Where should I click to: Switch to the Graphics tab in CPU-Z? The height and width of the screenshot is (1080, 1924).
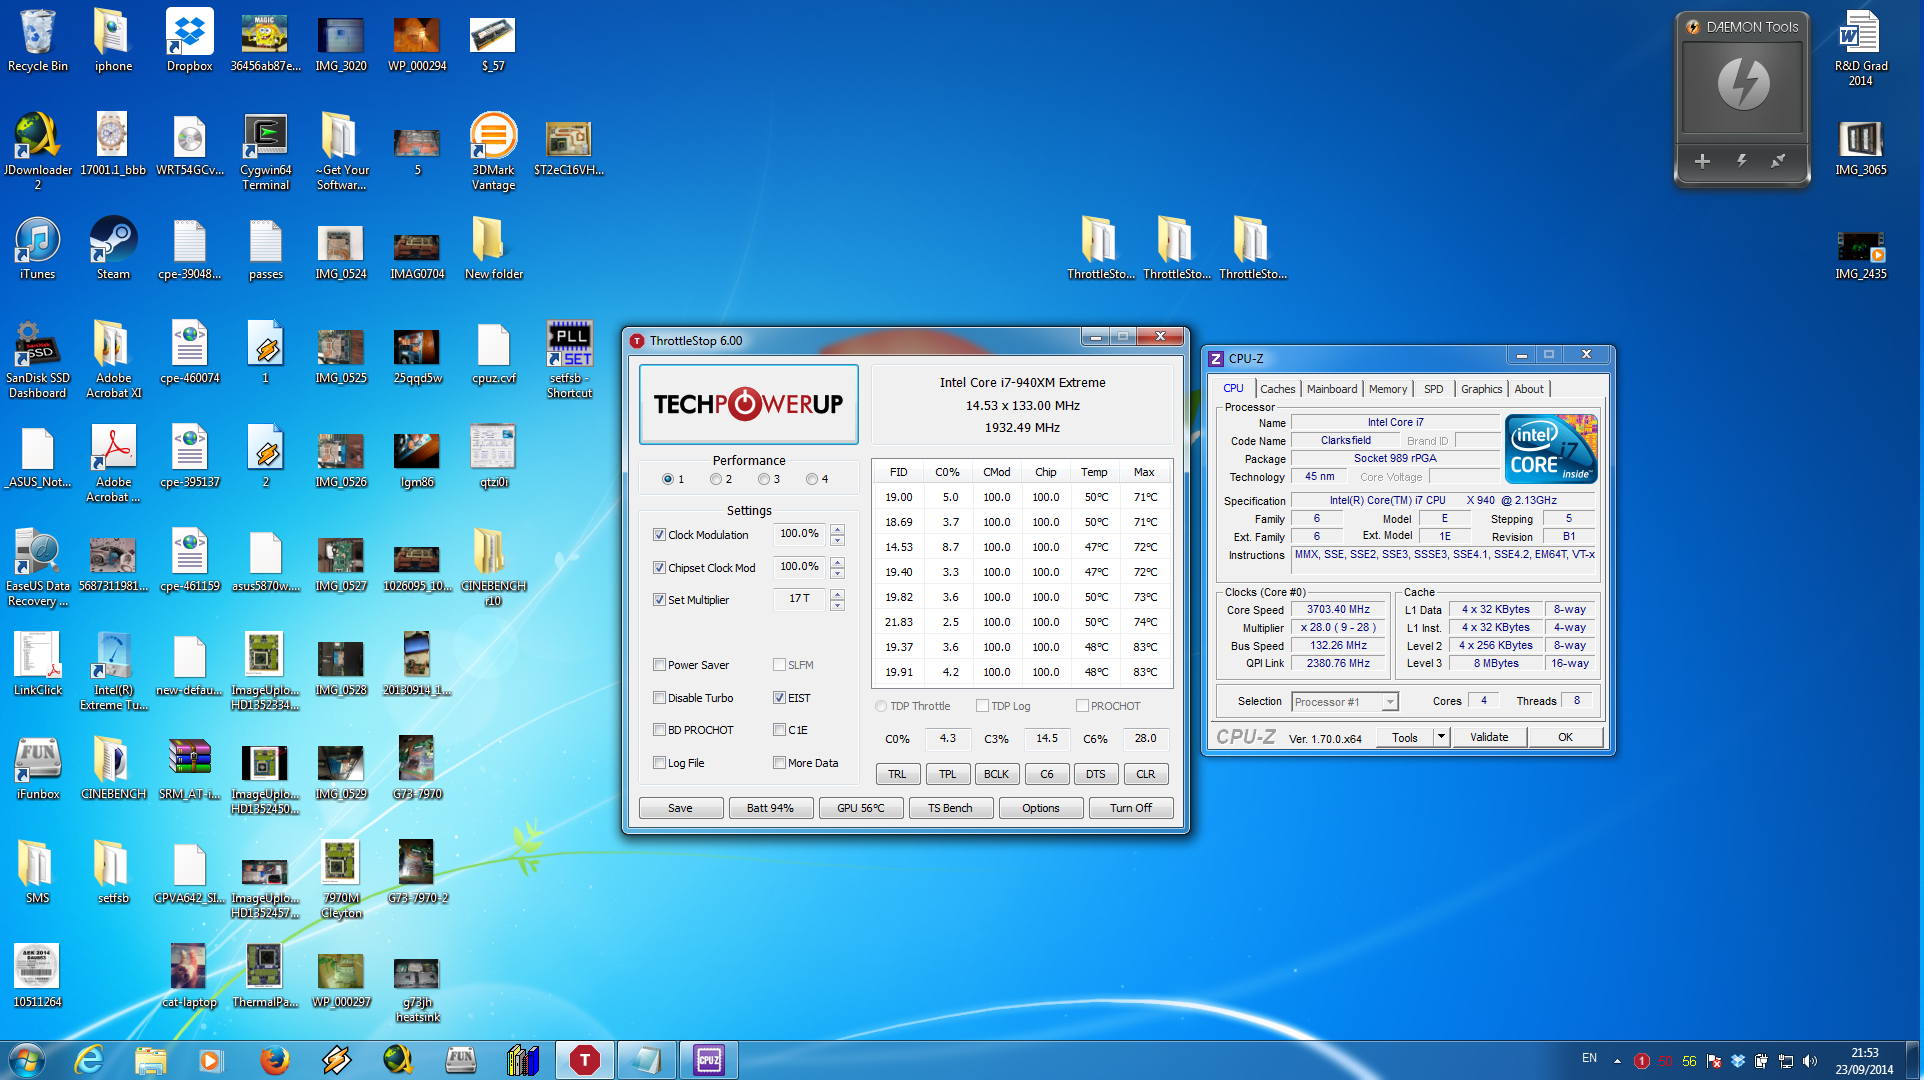(x=1481, y=389)
